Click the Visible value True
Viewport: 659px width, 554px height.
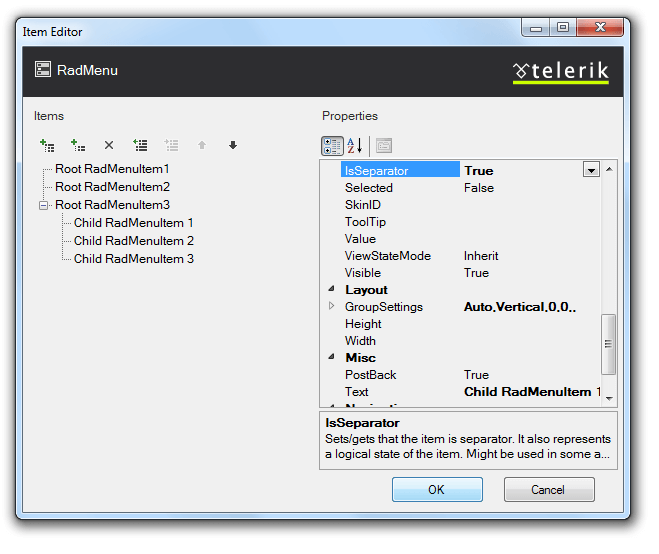click(x=476, y=273)
